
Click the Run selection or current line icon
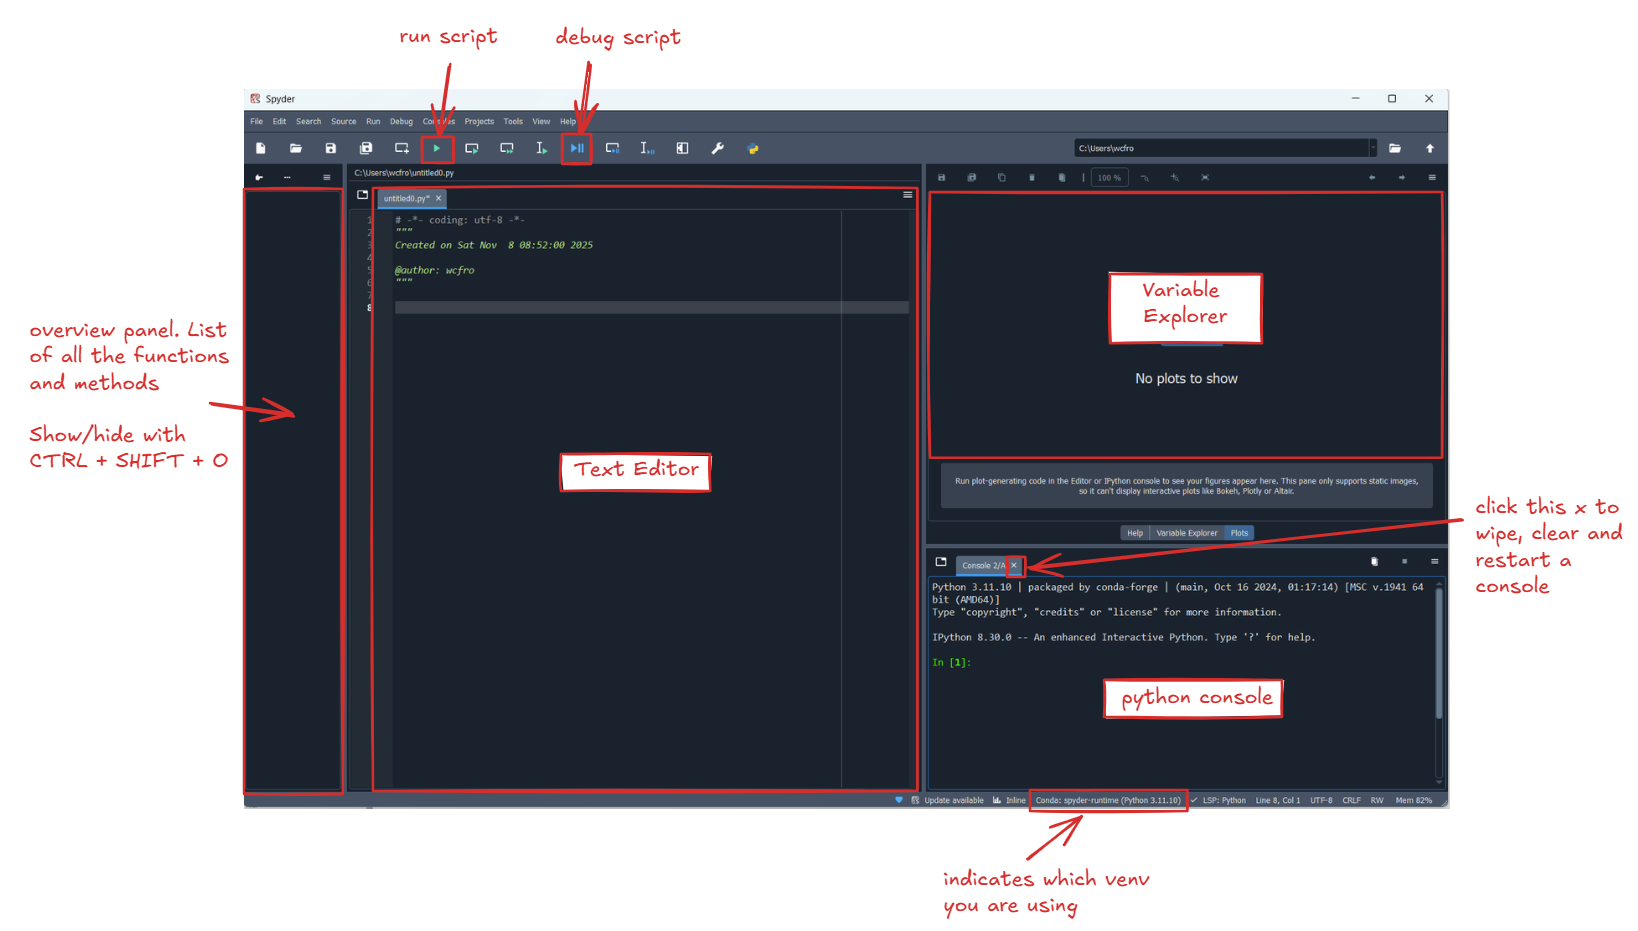541,148
